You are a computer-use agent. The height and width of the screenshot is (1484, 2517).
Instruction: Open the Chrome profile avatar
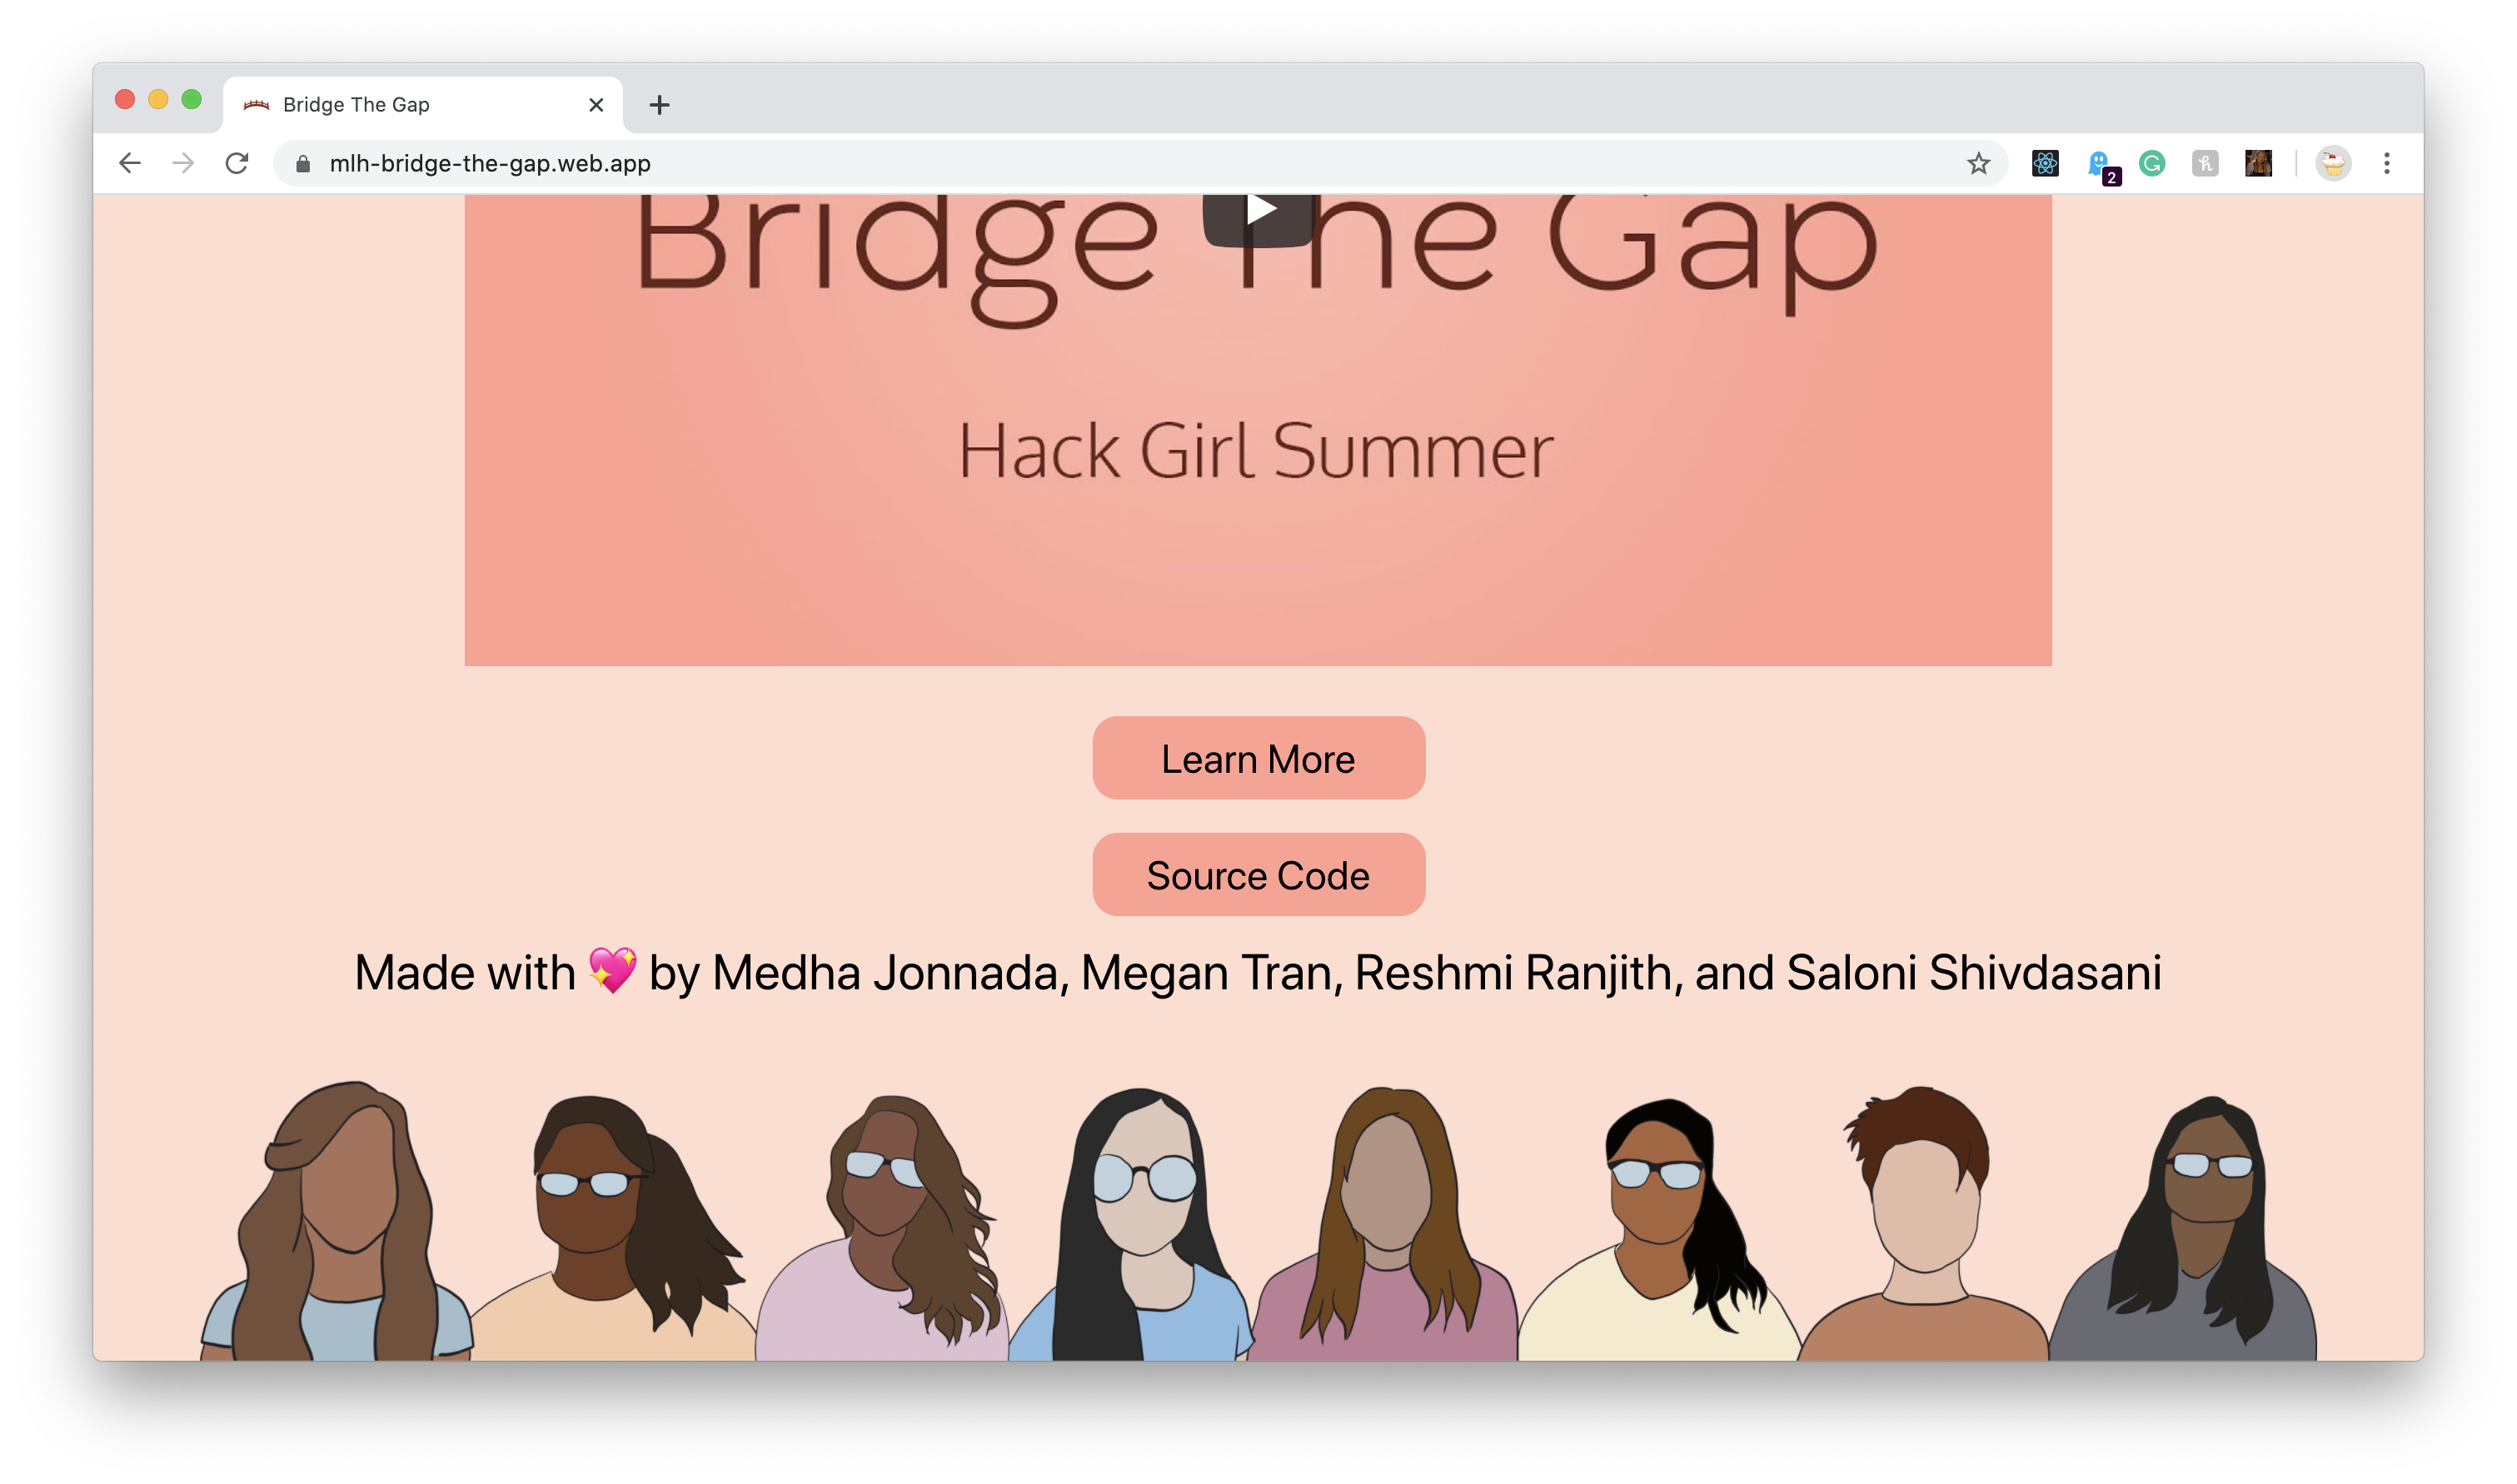click(2333, 163)
